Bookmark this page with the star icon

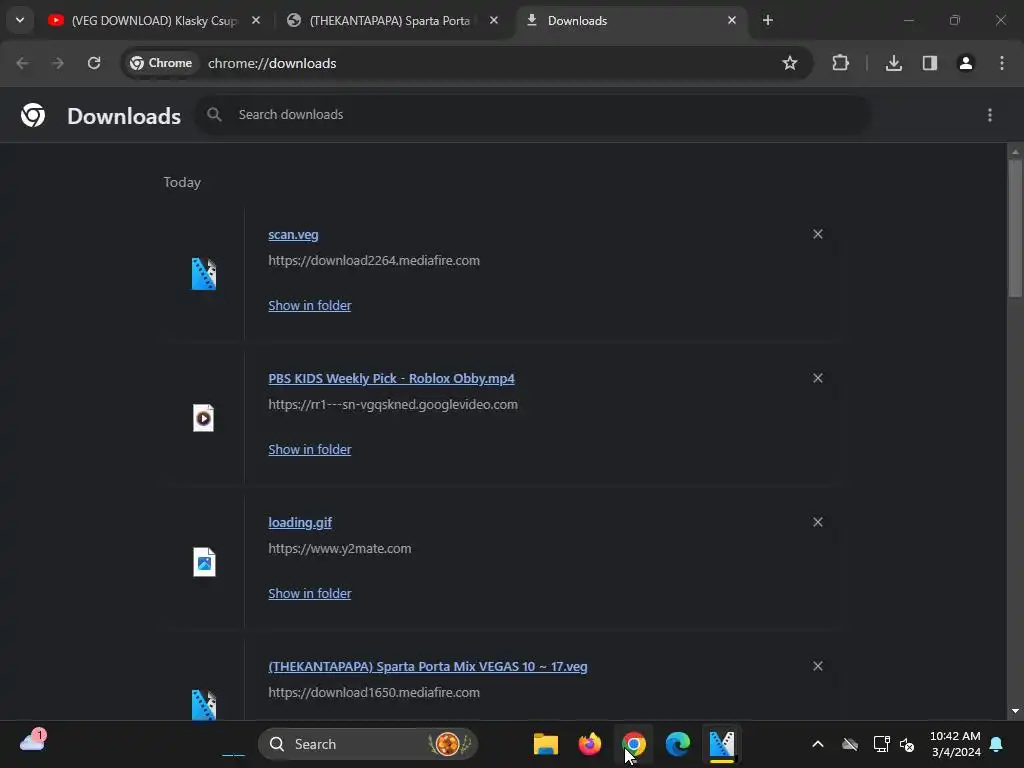click(790, 63)
